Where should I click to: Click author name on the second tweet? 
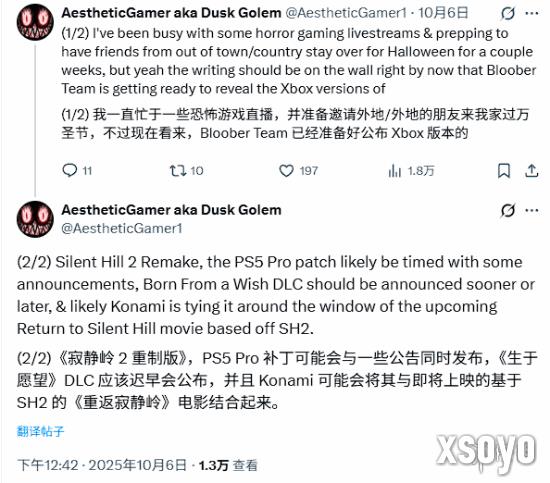tap(172, 210)
